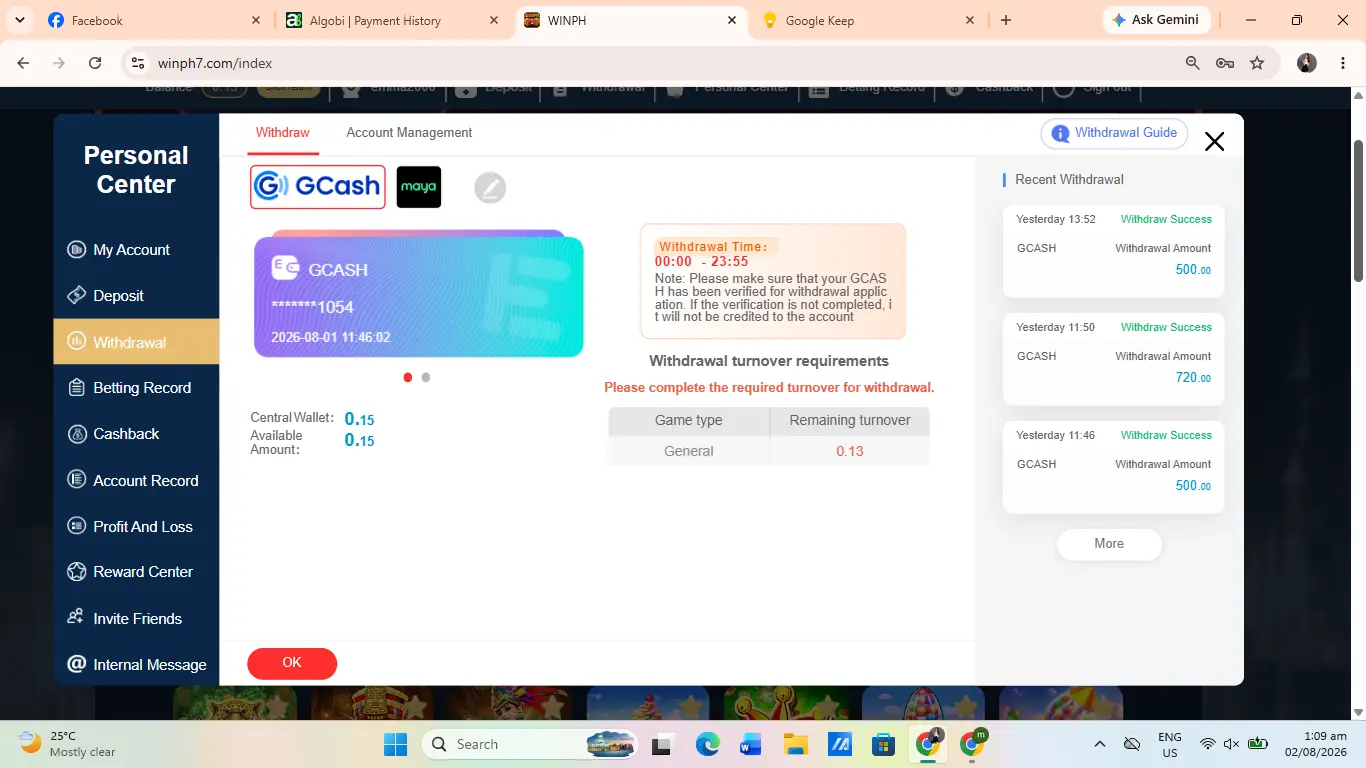1366x768 pixels.
Task: Select the second grey carousel dot
Action: coord(426,377)
